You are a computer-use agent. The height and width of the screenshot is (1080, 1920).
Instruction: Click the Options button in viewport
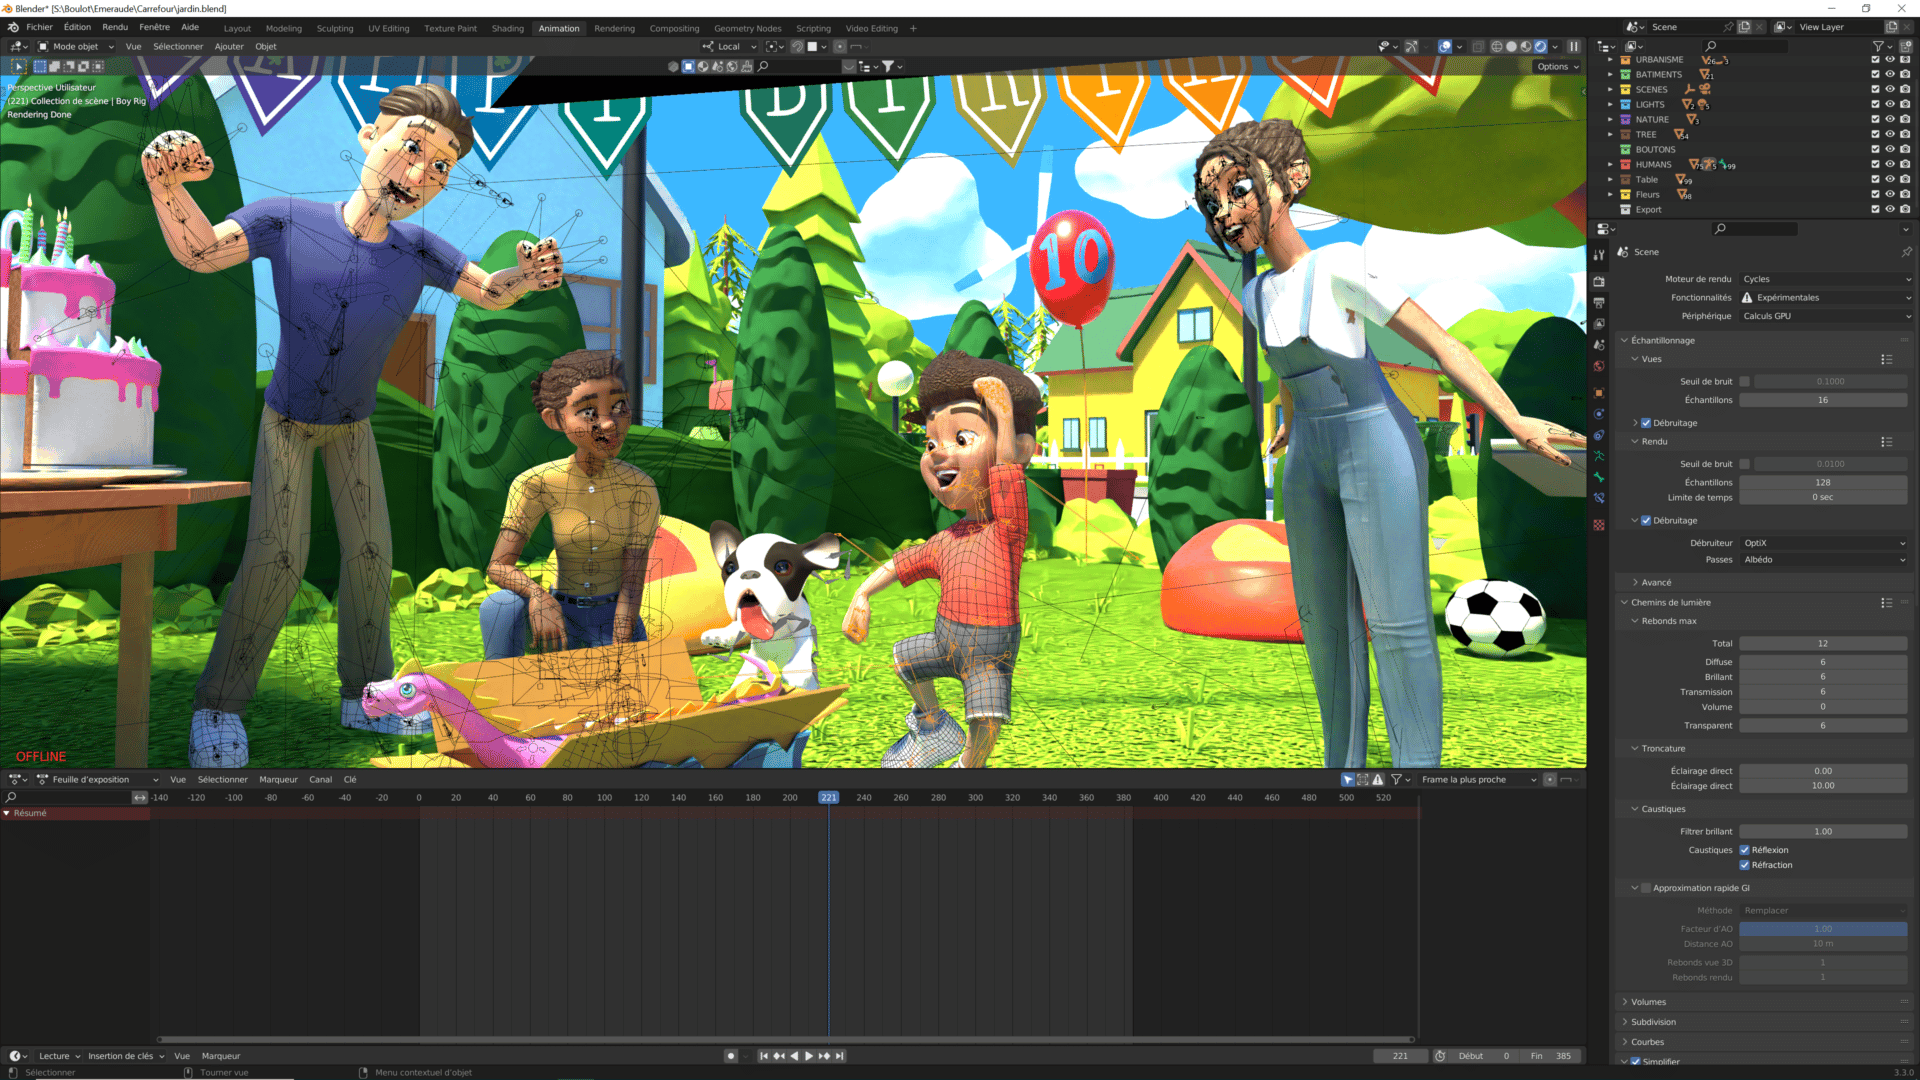pyautogui.click(x=1557, y=67)
